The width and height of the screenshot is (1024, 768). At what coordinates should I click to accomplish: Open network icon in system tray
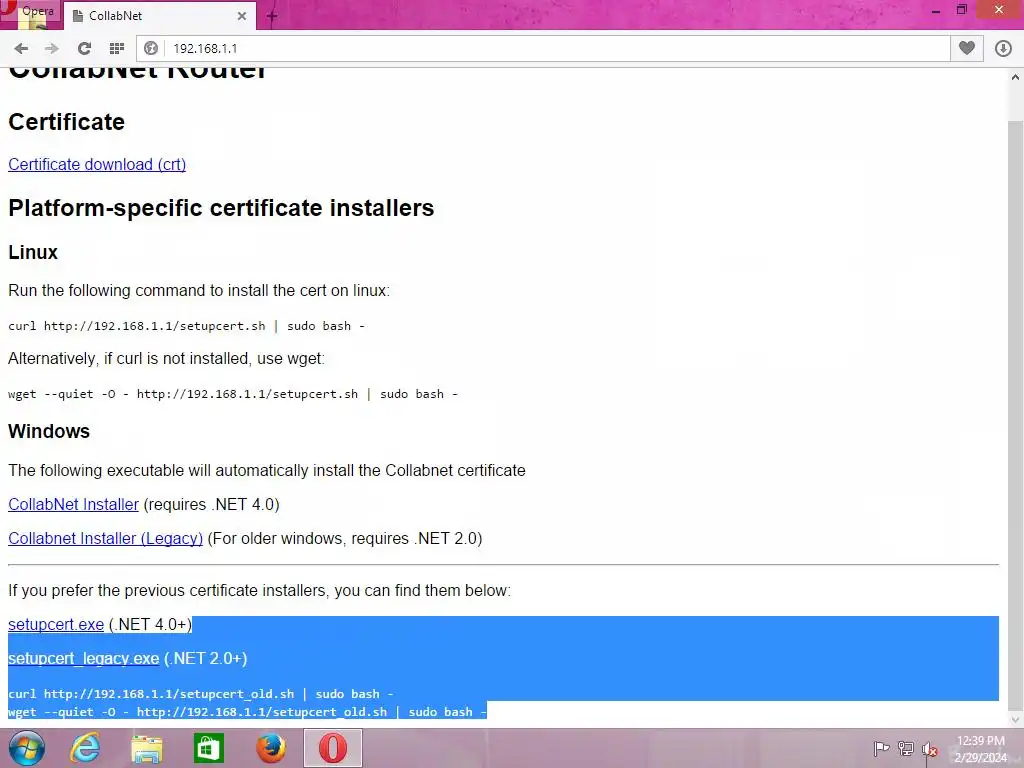(x=906, y=748)
